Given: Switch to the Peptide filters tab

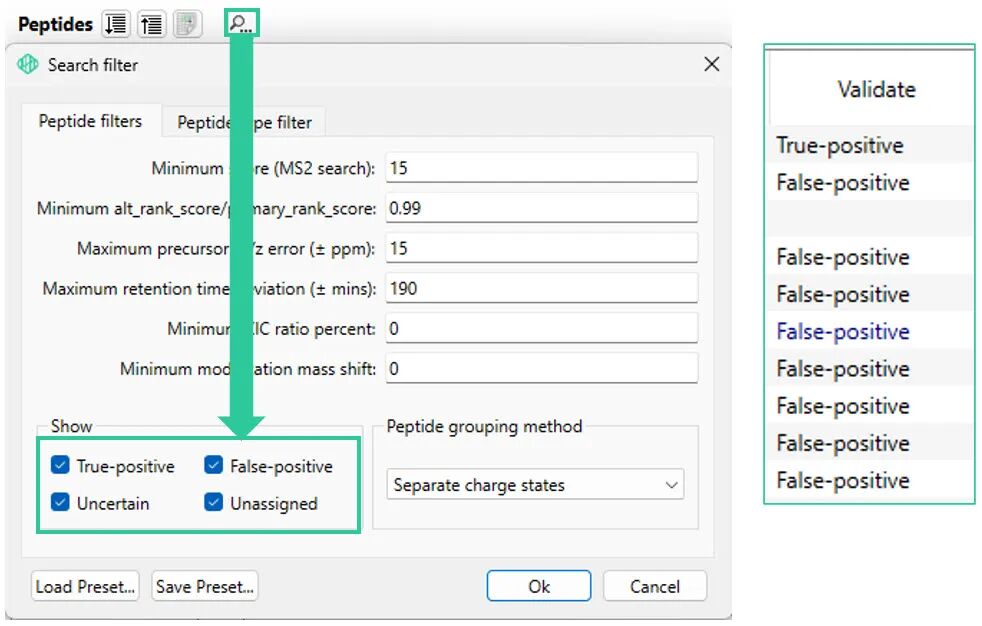Looking at the screenshot, I should click(90, 122).
